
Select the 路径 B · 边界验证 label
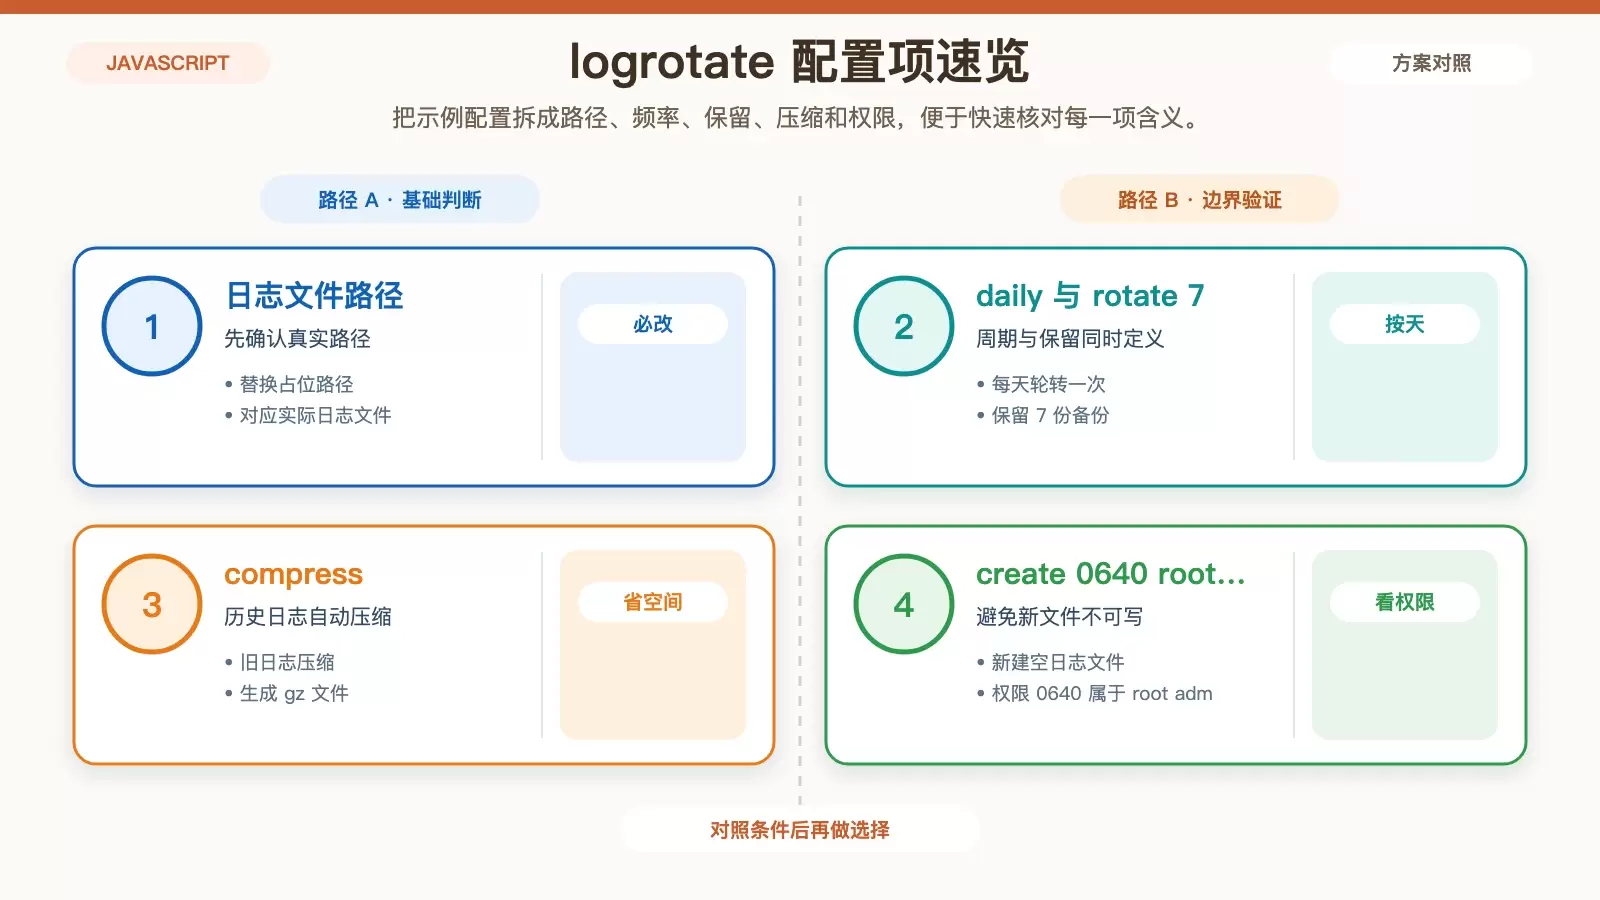click(1199, 200)
